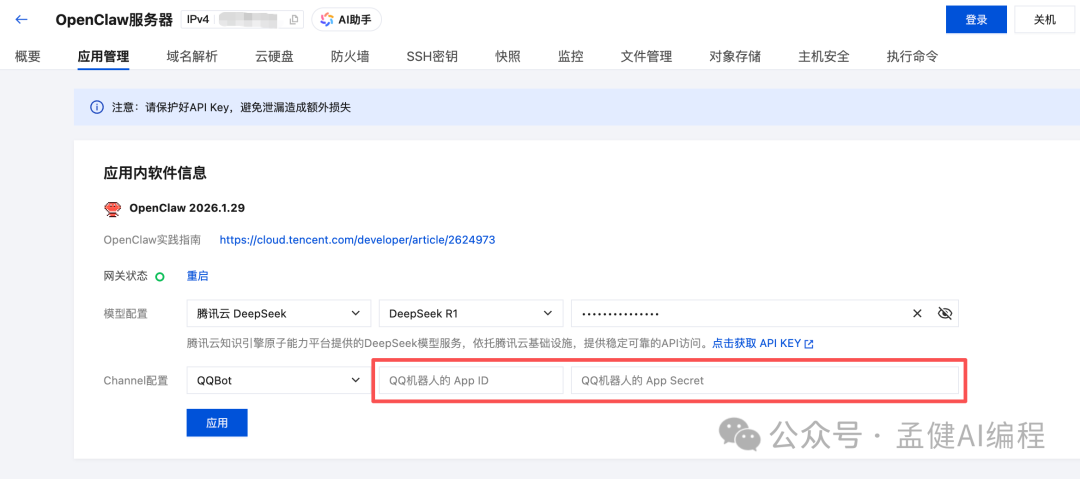Clear the API key with X icon
This screenshot has height=479, width=1080.
(x=917, y=313)
